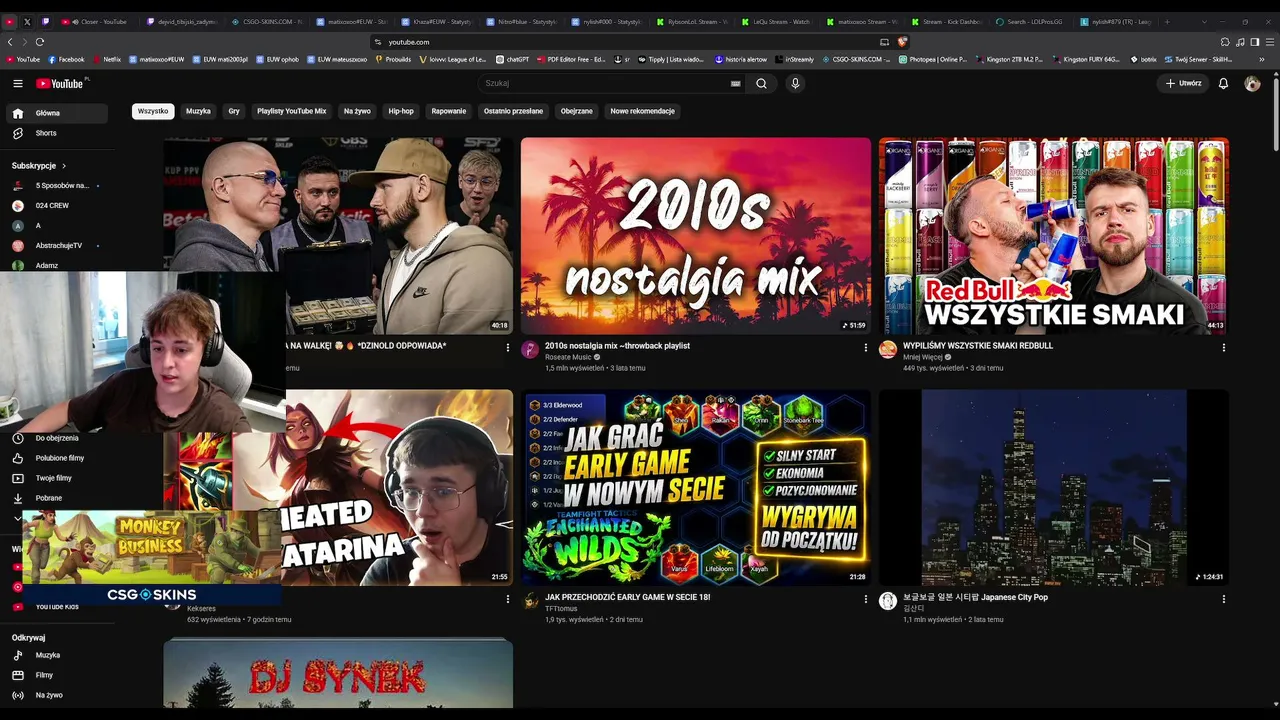Click the magnifier search button
Screen dimensions: 1280x720
761,83
